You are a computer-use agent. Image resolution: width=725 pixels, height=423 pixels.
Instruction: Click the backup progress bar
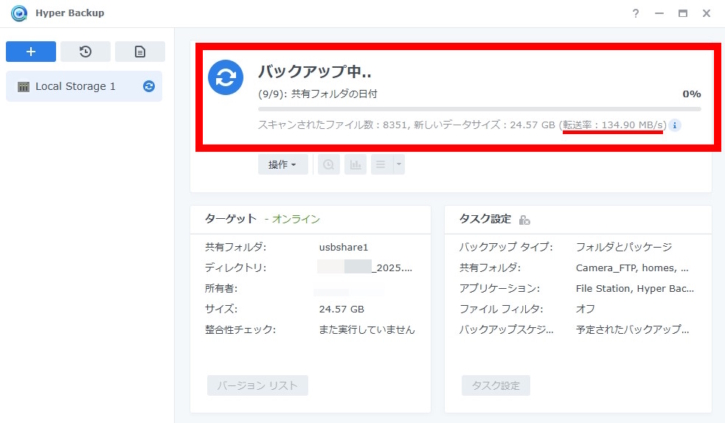(479, 109)
